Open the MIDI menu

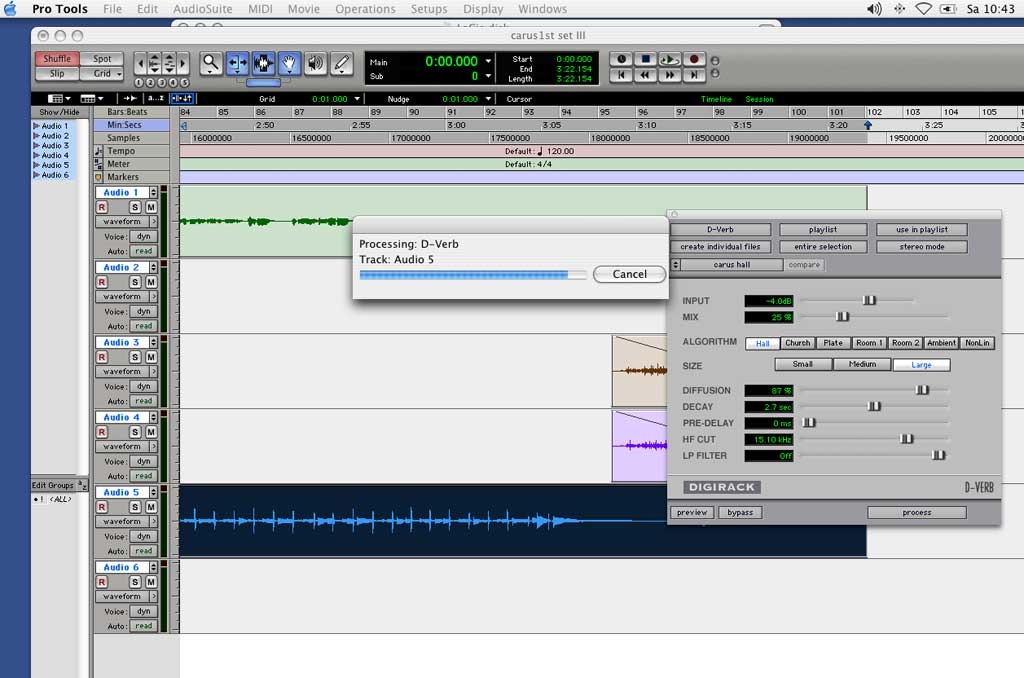click(x=260, y=9)
